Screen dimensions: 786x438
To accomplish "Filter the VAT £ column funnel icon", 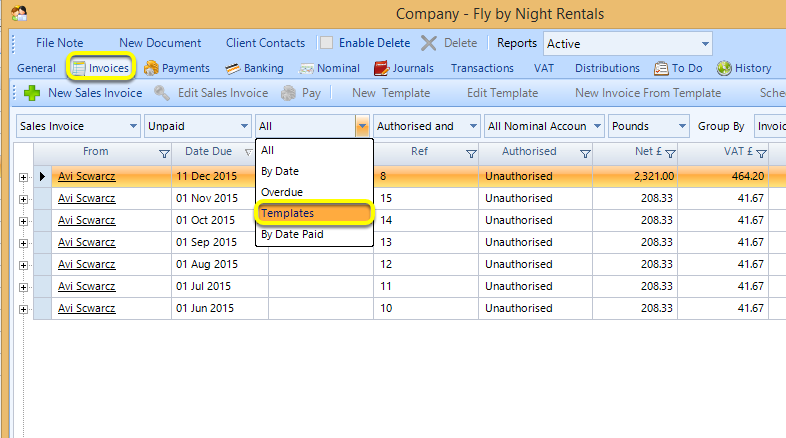I will click(761, 154).
